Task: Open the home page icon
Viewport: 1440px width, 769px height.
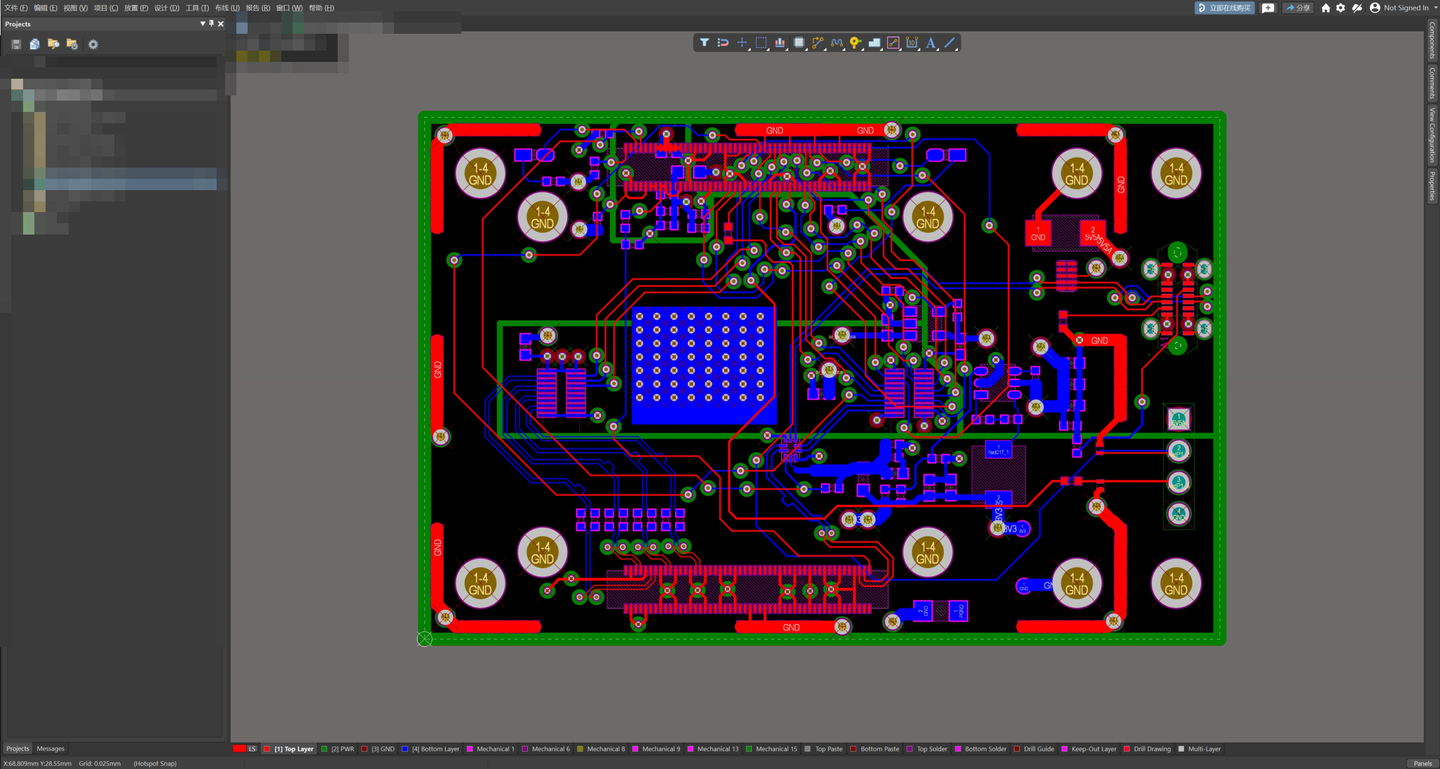Action: pyautogui.click(x=1326, y=8)
